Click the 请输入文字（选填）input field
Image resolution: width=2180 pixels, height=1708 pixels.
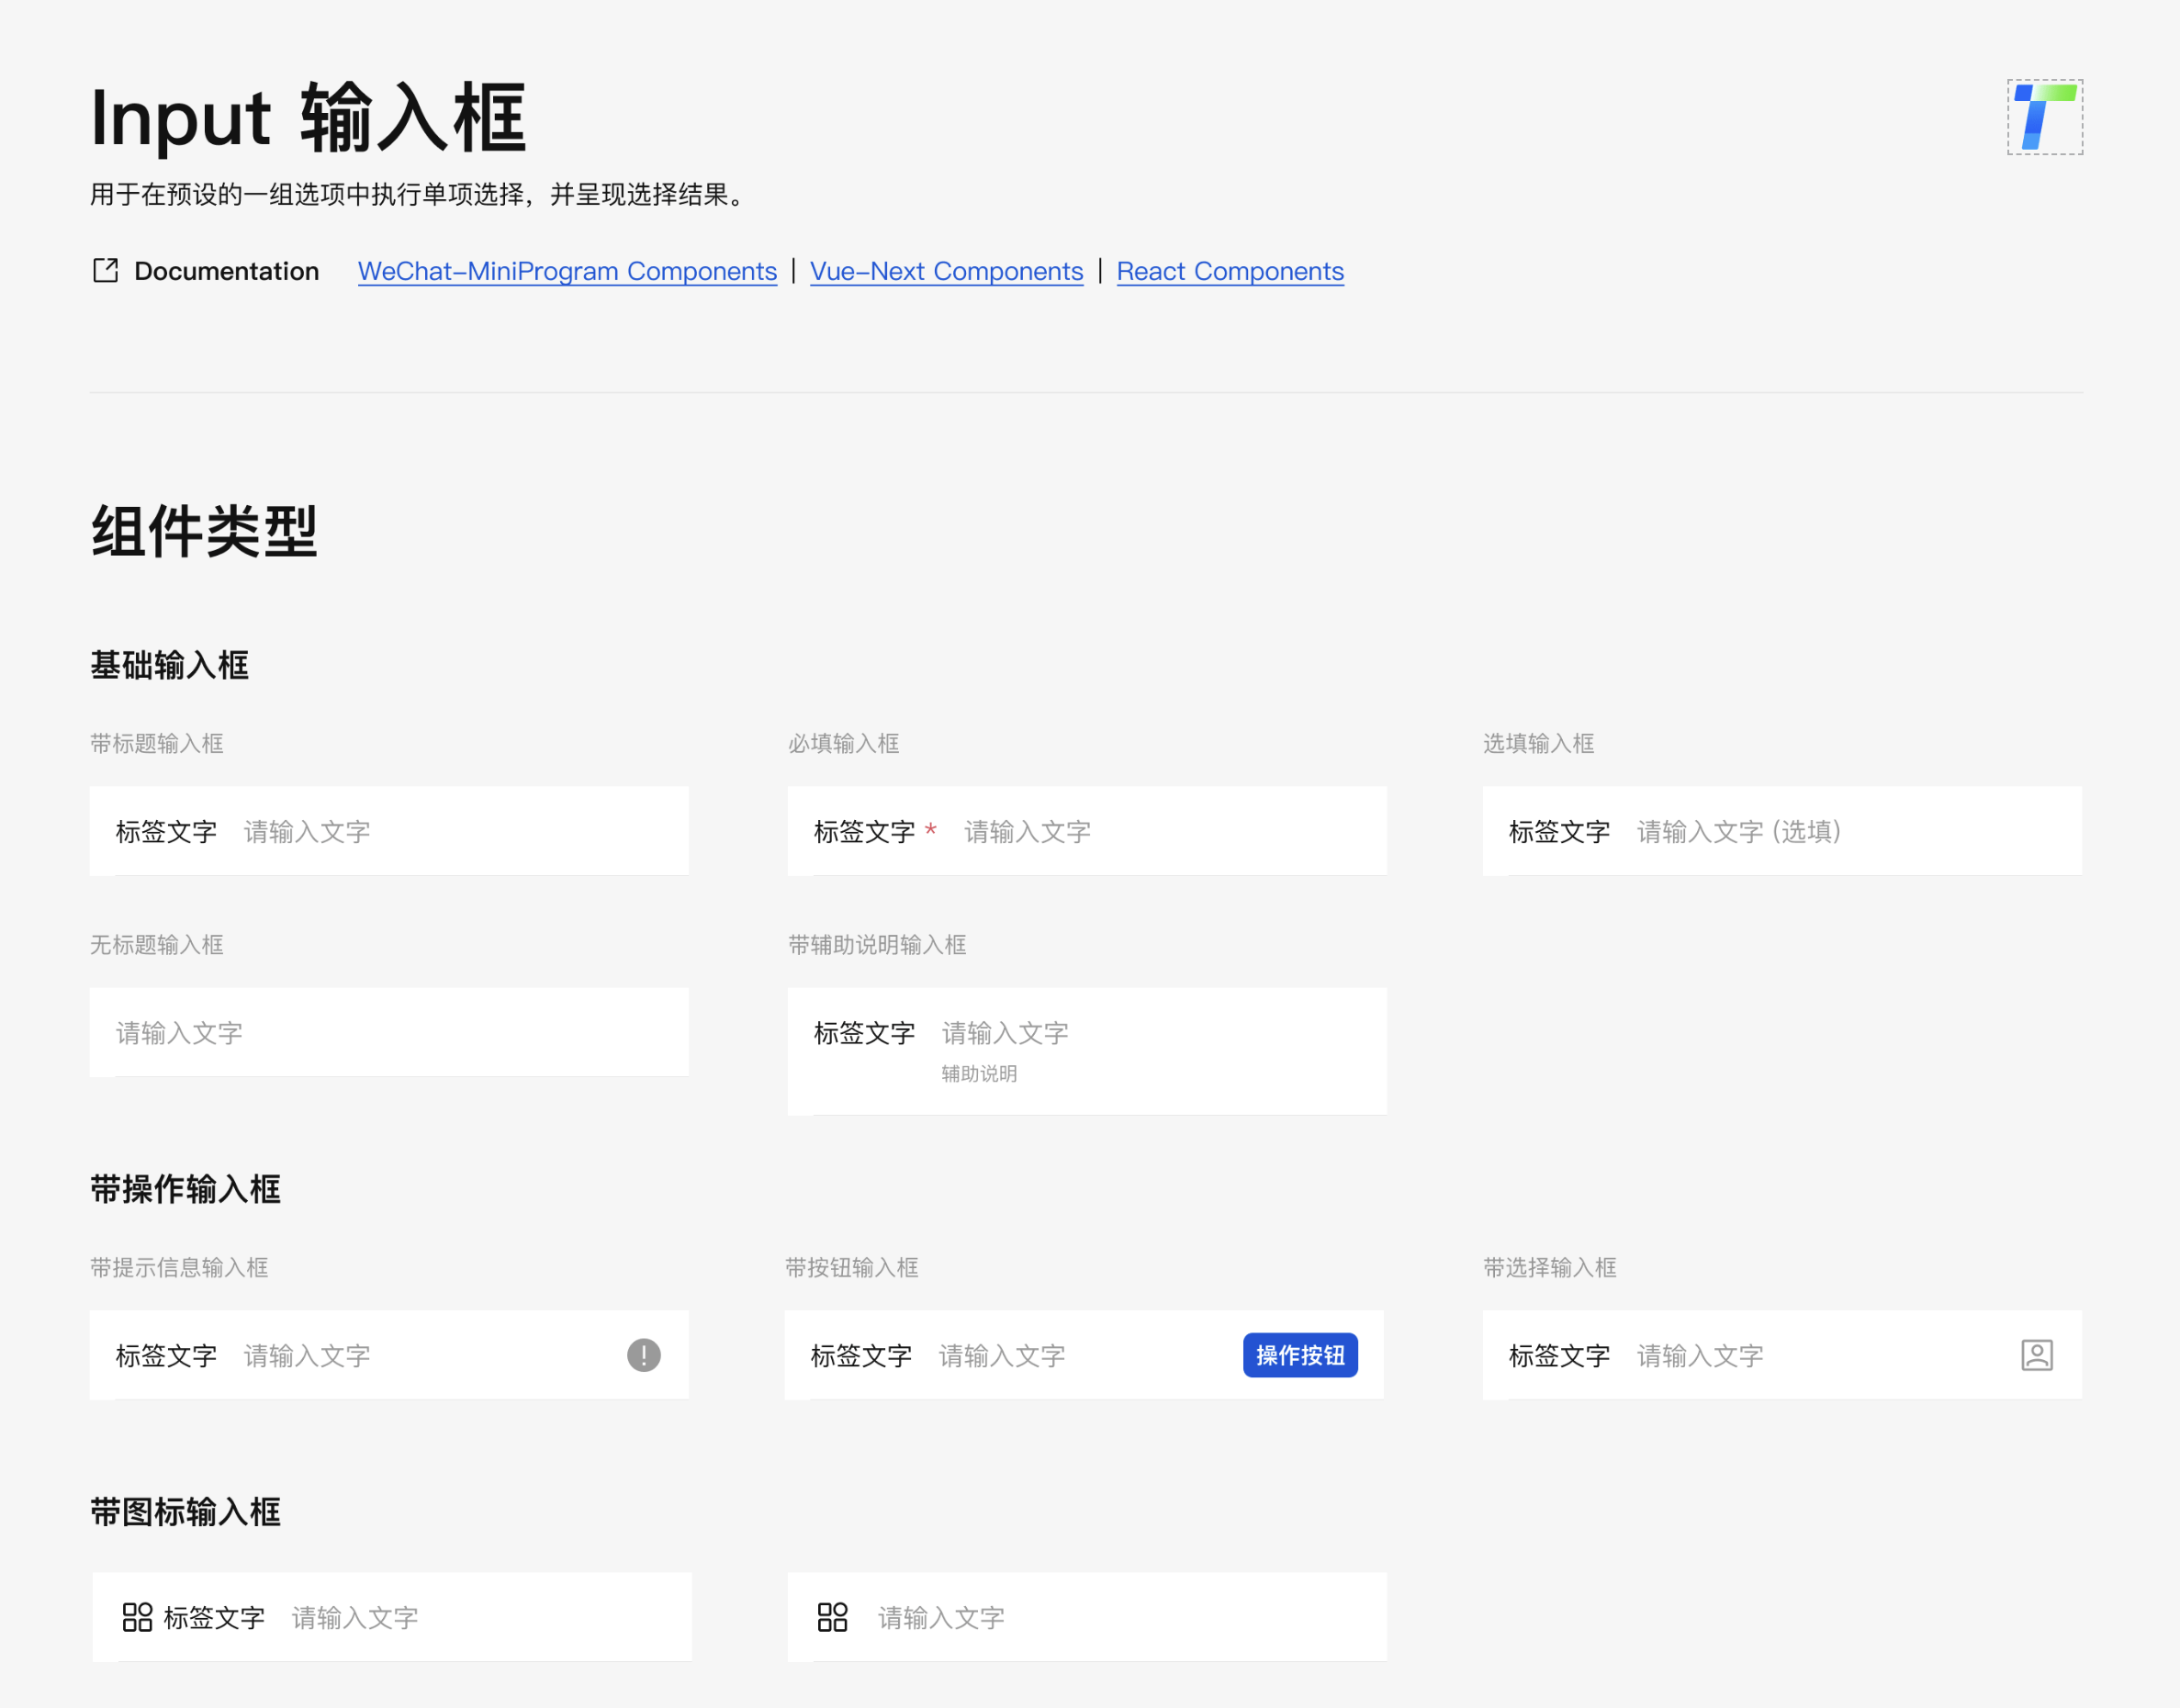click(x=1737, y=831)
